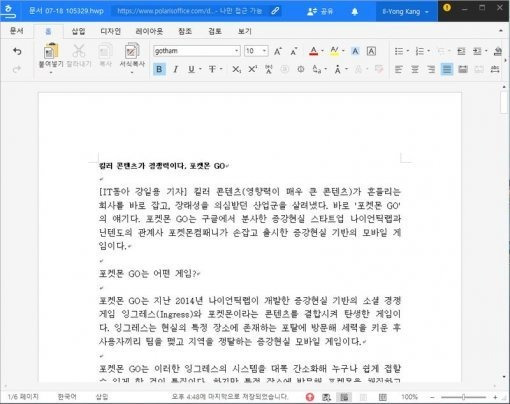Screen dimensions: 510x404
Task: Switch to the 디자인 (Design) tab
Action: pyautogui.click(x=110, y=31)
